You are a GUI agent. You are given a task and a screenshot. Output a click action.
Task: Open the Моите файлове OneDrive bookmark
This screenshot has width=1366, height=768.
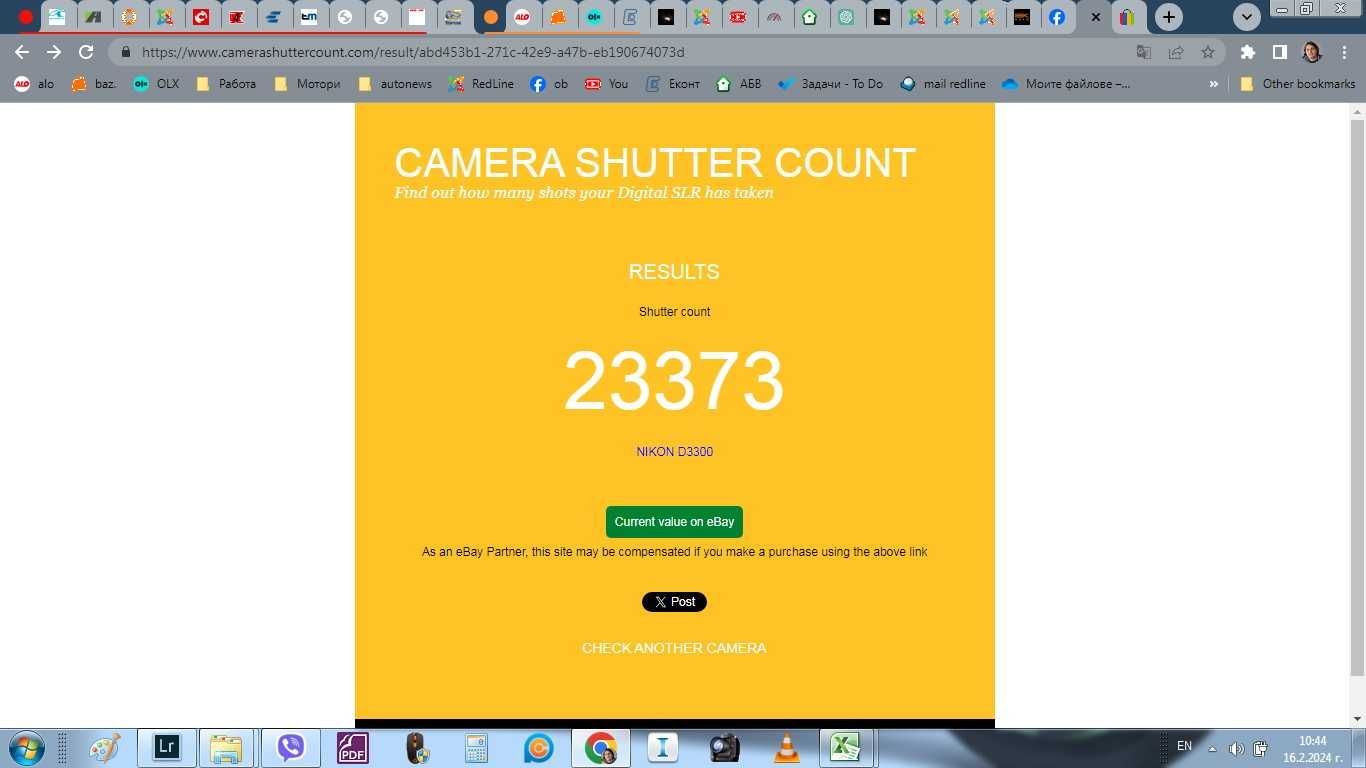point(1066,84)
